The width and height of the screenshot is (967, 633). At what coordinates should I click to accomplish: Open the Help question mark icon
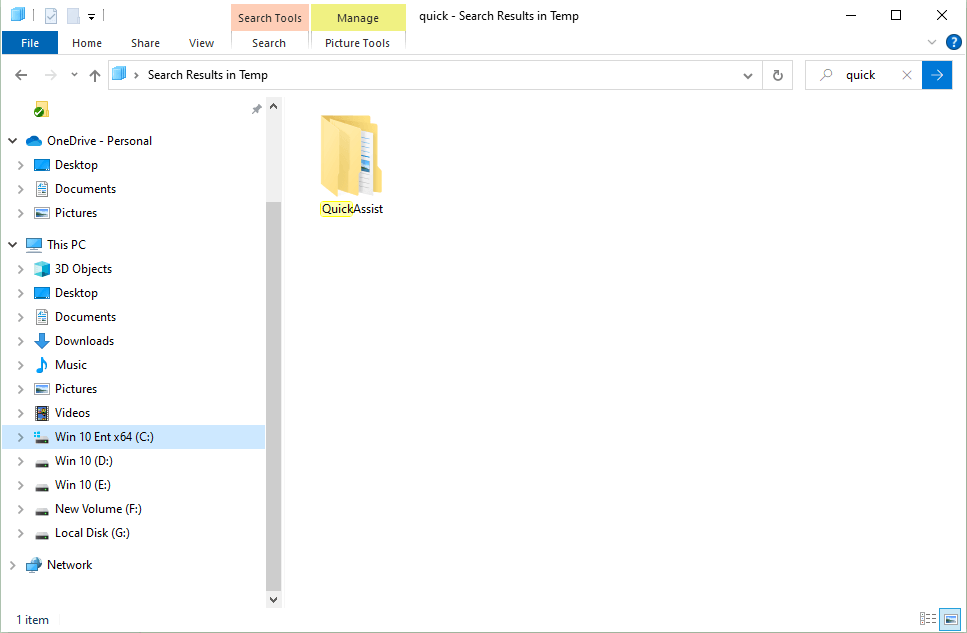click(x=953, y=42)
